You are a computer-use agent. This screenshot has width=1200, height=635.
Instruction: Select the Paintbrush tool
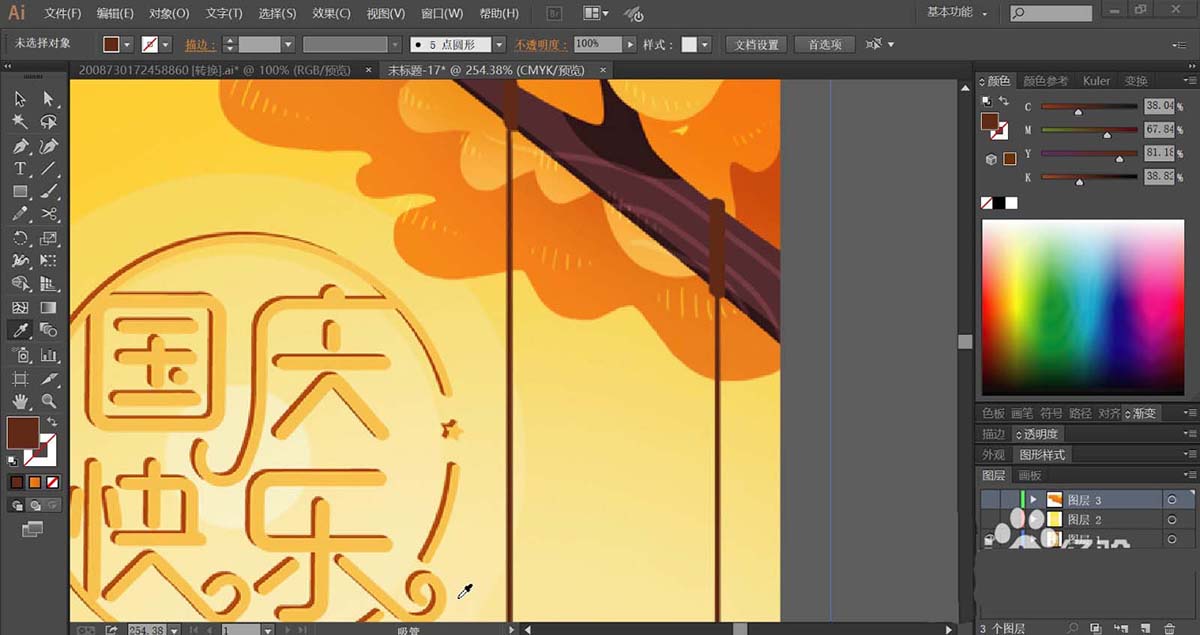tap(48, 191)
